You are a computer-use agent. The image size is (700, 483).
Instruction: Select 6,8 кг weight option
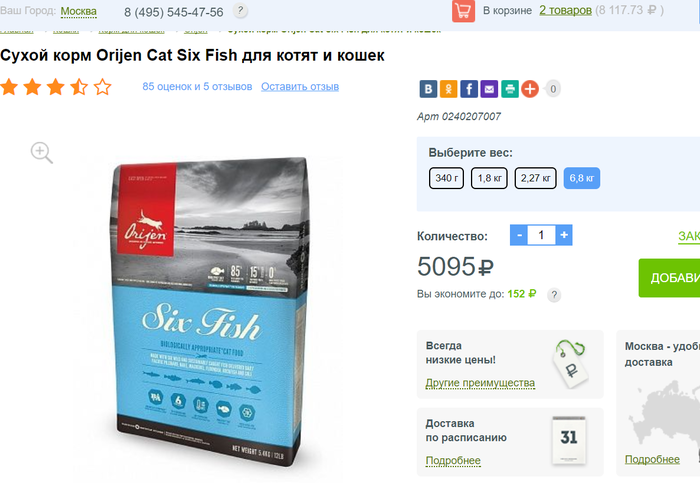tap(582, 178)
